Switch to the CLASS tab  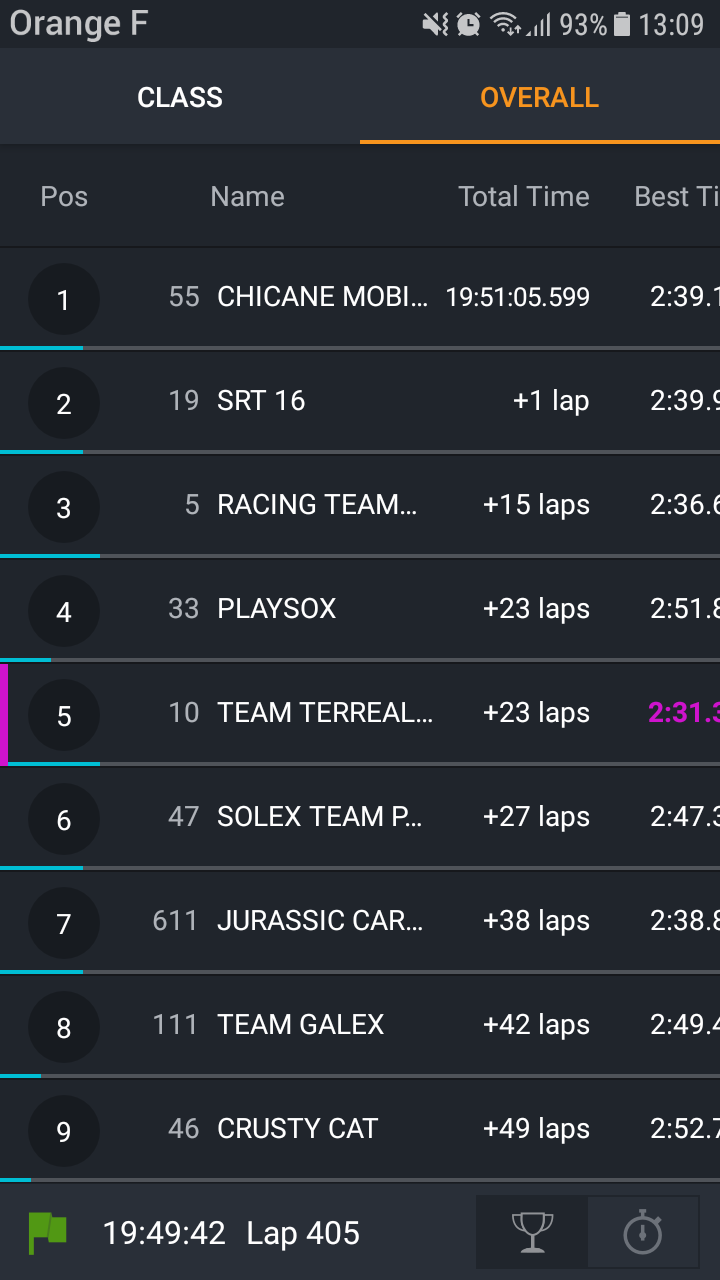click(180, 97)
